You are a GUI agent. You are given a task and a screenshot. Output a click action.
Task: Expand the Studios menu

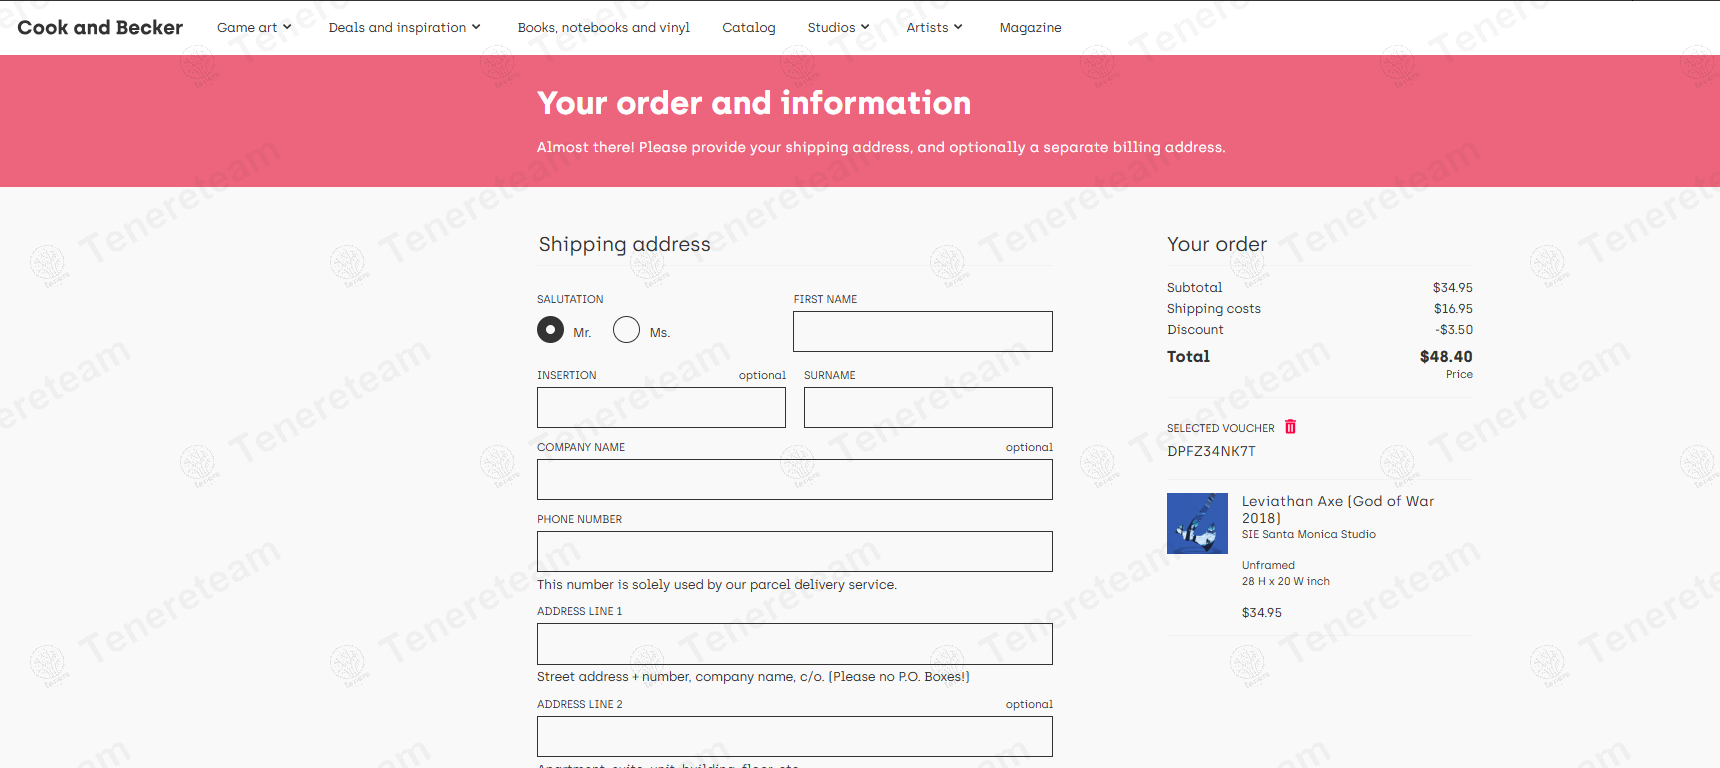(838, 28)
